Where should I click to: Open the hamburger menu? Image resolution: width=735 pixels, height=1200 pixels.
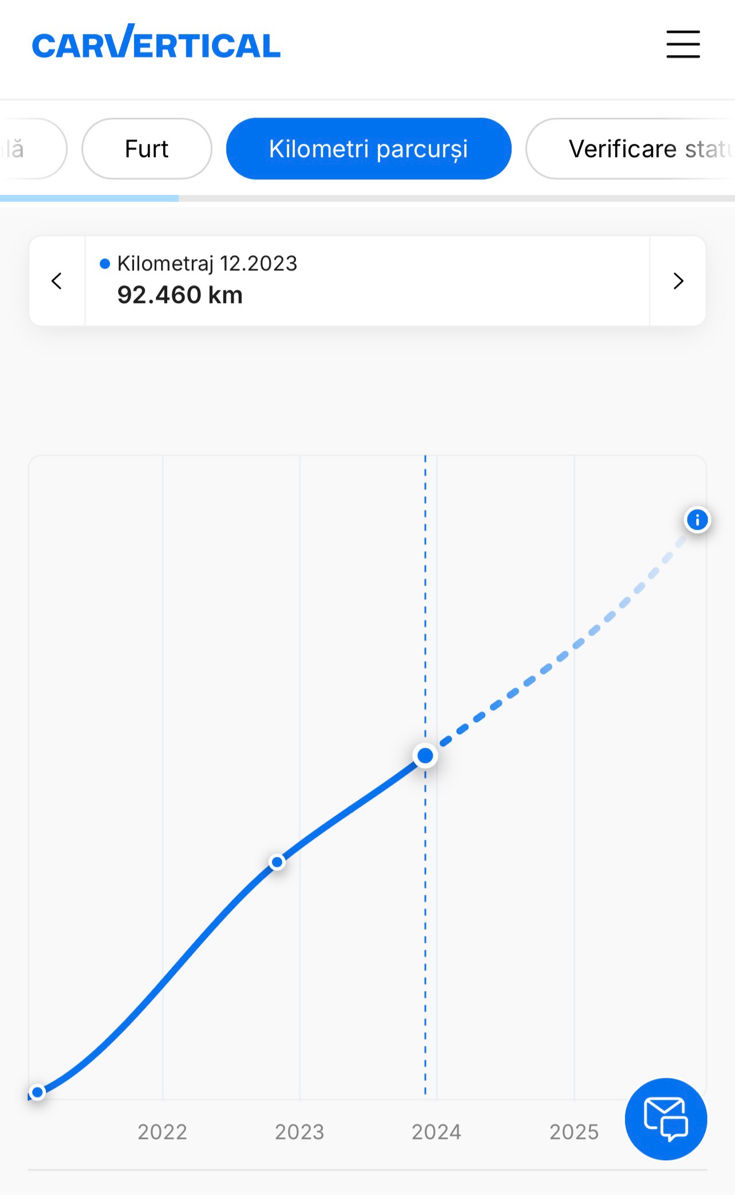683,44
